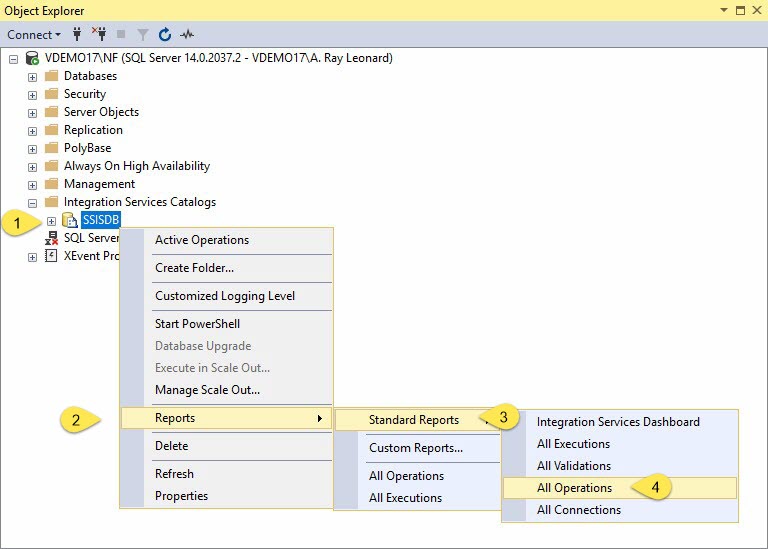Select the Replication tree label

(x=93, y=130)
